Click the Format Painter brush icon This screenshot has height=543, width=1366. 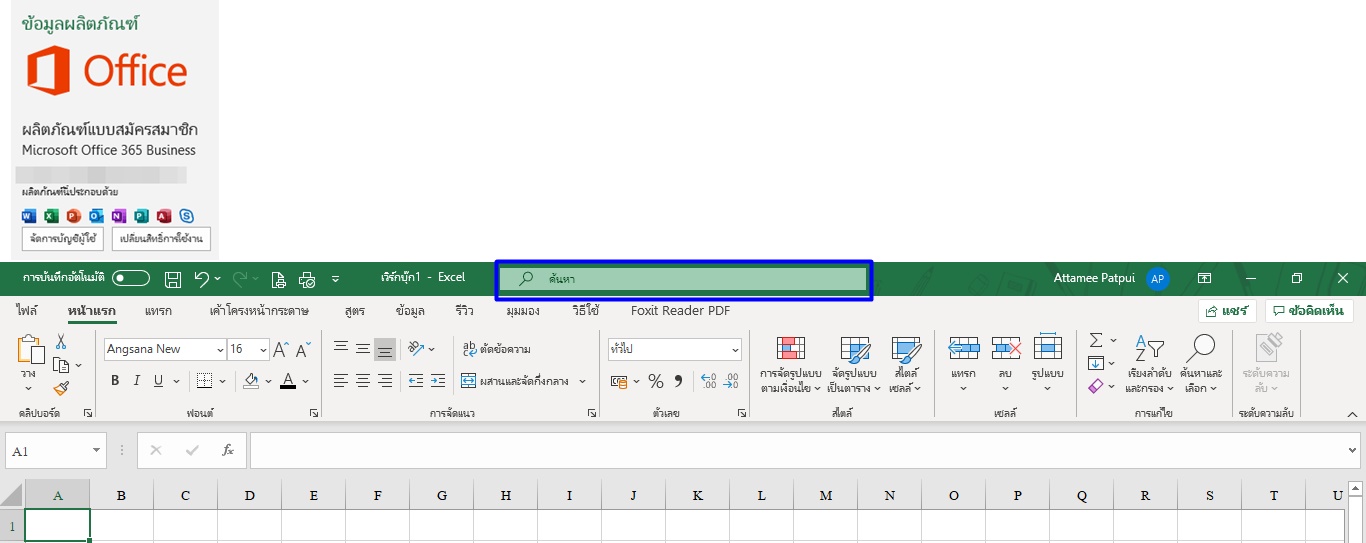tap(61, 388)
